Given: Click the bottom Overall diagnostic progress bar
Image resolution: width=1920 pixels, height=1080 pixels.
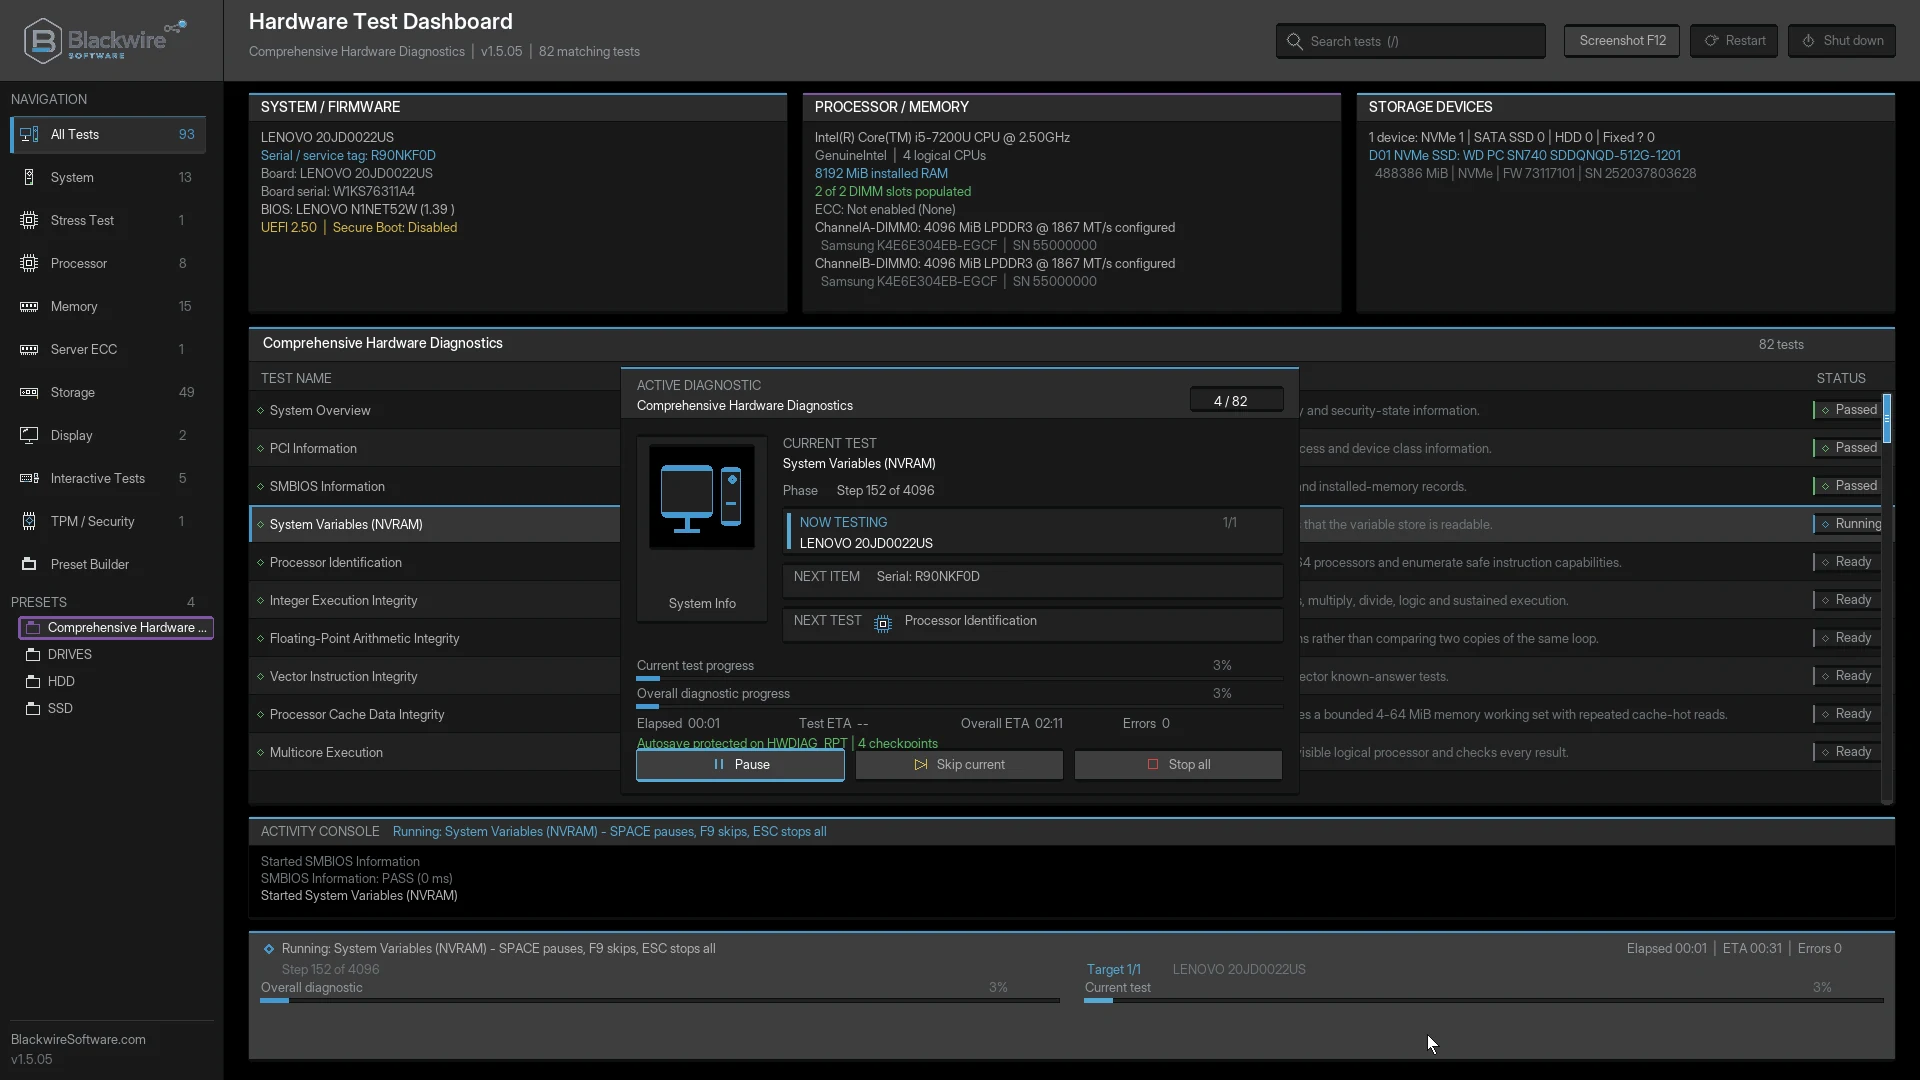Looking at the screenshot, I should coord(660,1000).
